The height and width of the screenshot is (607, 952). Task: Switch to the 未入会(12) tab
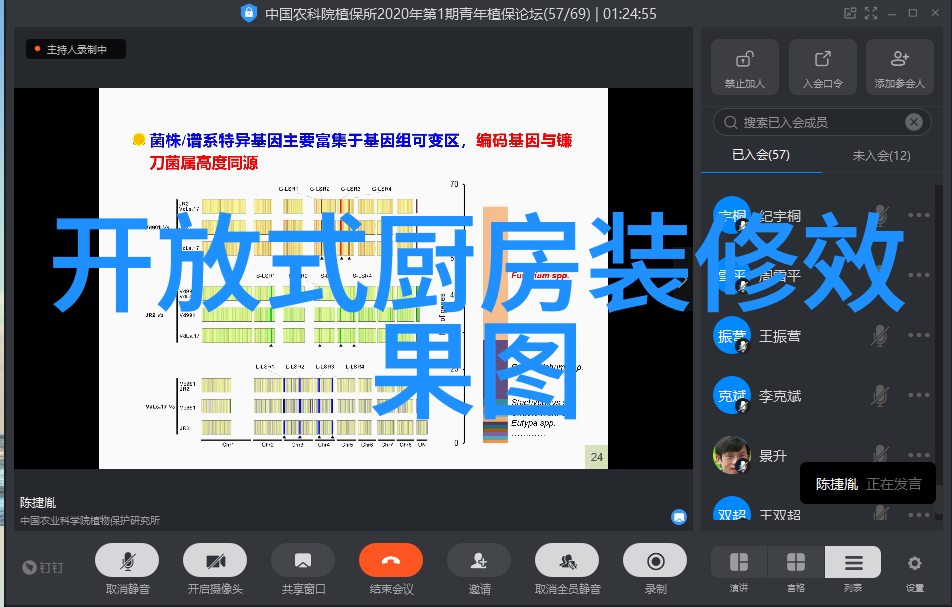pos(881,155)
